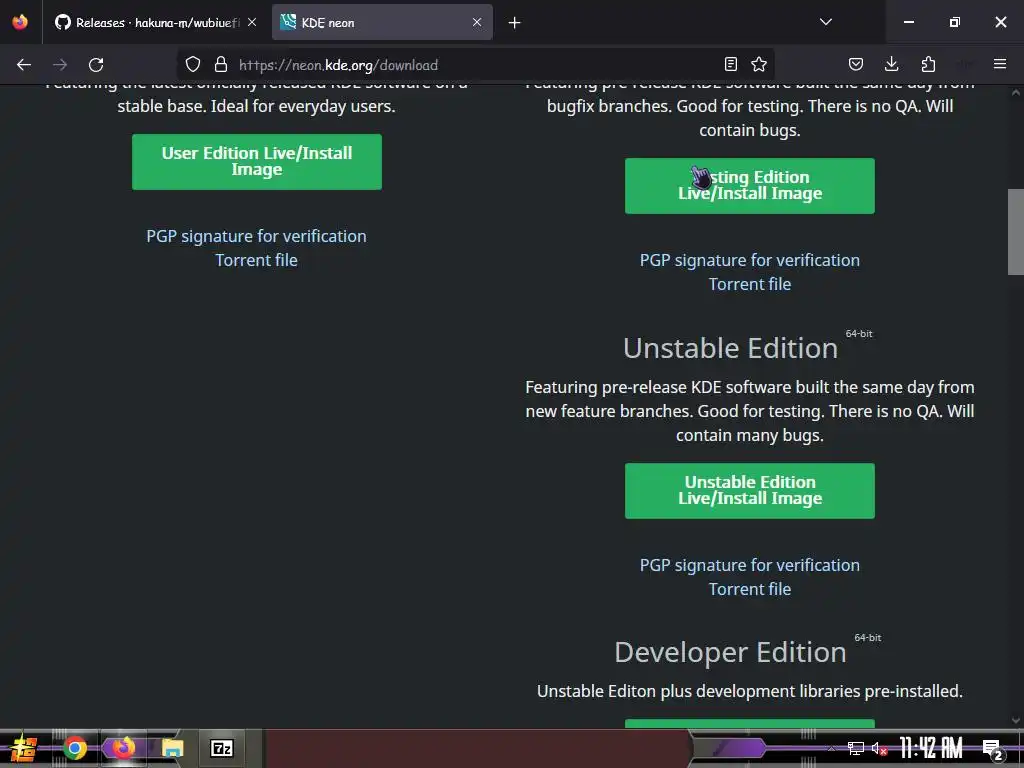Open the Extensions puzzle icon

click(x=928, y=64)
